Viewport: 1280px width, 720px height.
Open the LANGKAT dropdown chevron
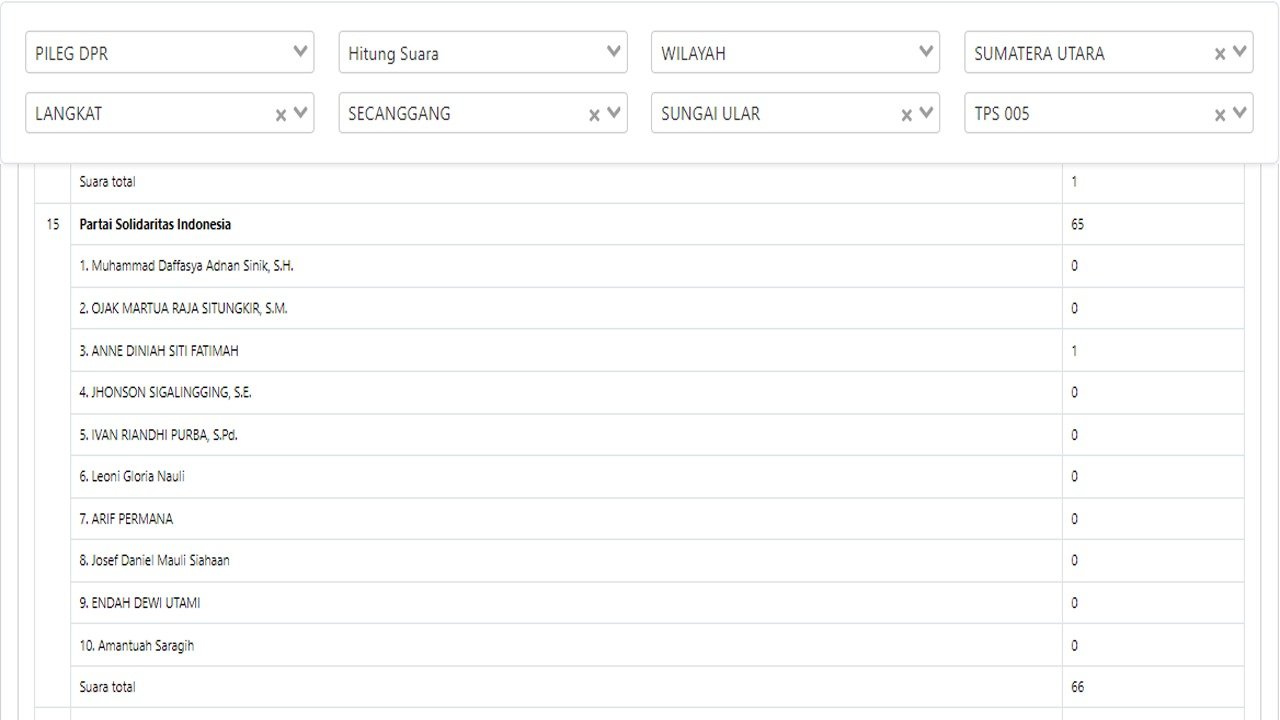300,113
